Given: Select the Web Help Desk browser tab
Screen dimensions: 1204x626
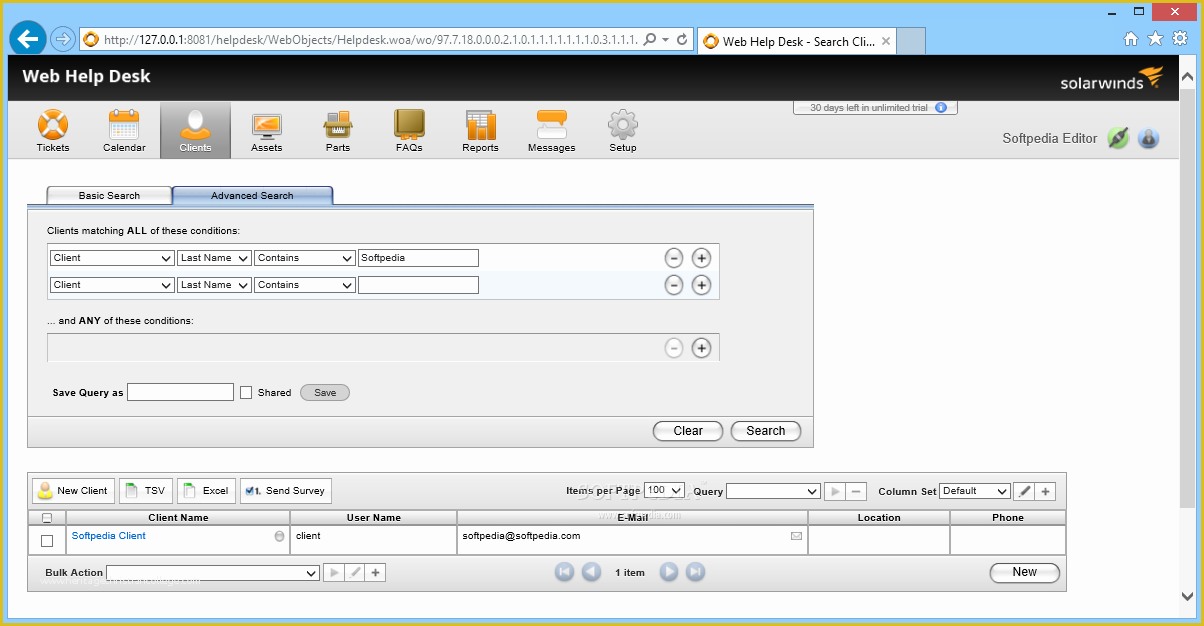Looking at the screenshot, I should pos(798,41).
